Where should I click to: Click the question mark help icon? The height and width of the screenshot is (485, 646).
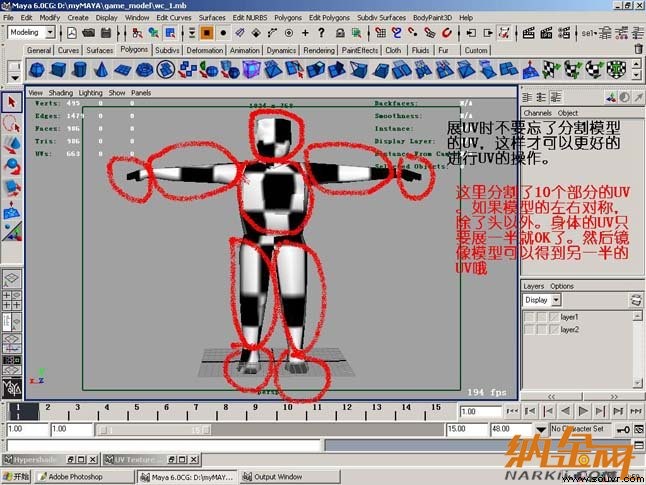pyautogui.click(x=321, y=33)
